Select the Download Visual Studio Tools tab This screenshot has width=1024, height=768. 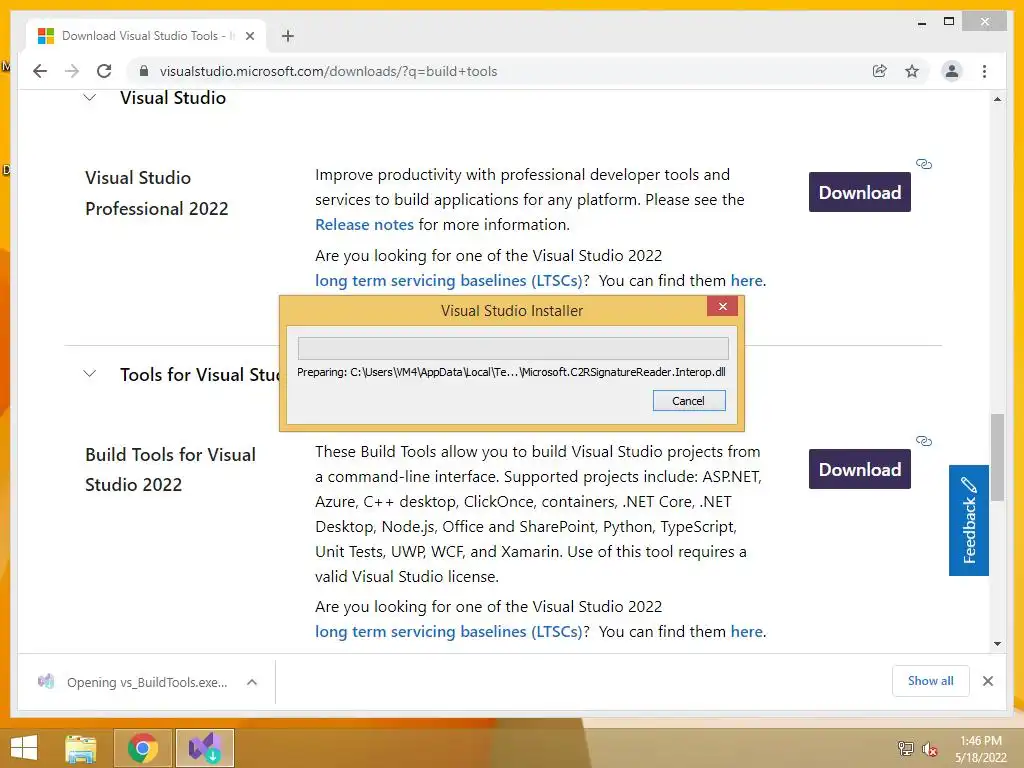click(146, 36)
